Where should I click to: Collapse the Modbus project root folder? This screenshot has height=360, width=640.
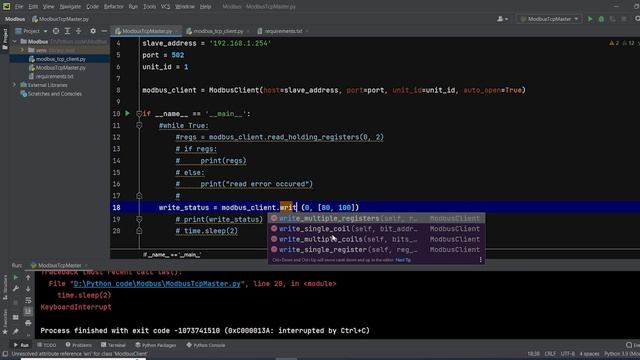(15, 41)
